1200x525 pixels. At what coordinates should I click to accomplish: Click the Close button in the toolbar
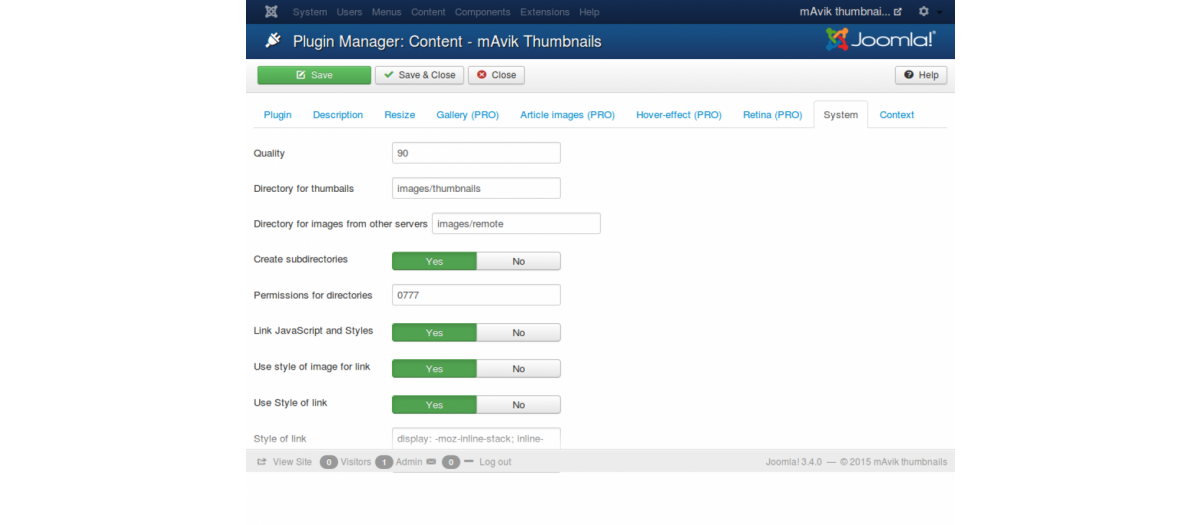click(x=496, y=75)
